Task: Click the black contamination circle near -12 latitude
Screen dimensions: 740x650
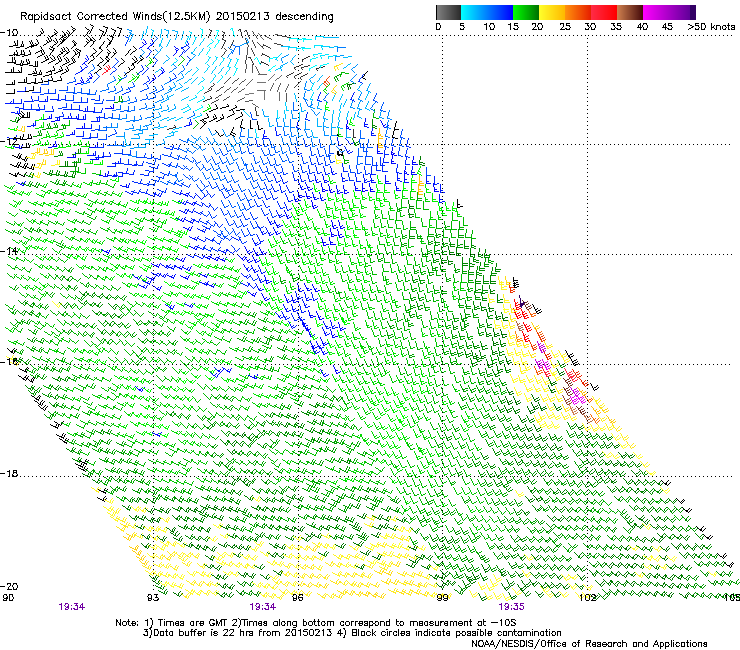Action: tap(340, 153)
